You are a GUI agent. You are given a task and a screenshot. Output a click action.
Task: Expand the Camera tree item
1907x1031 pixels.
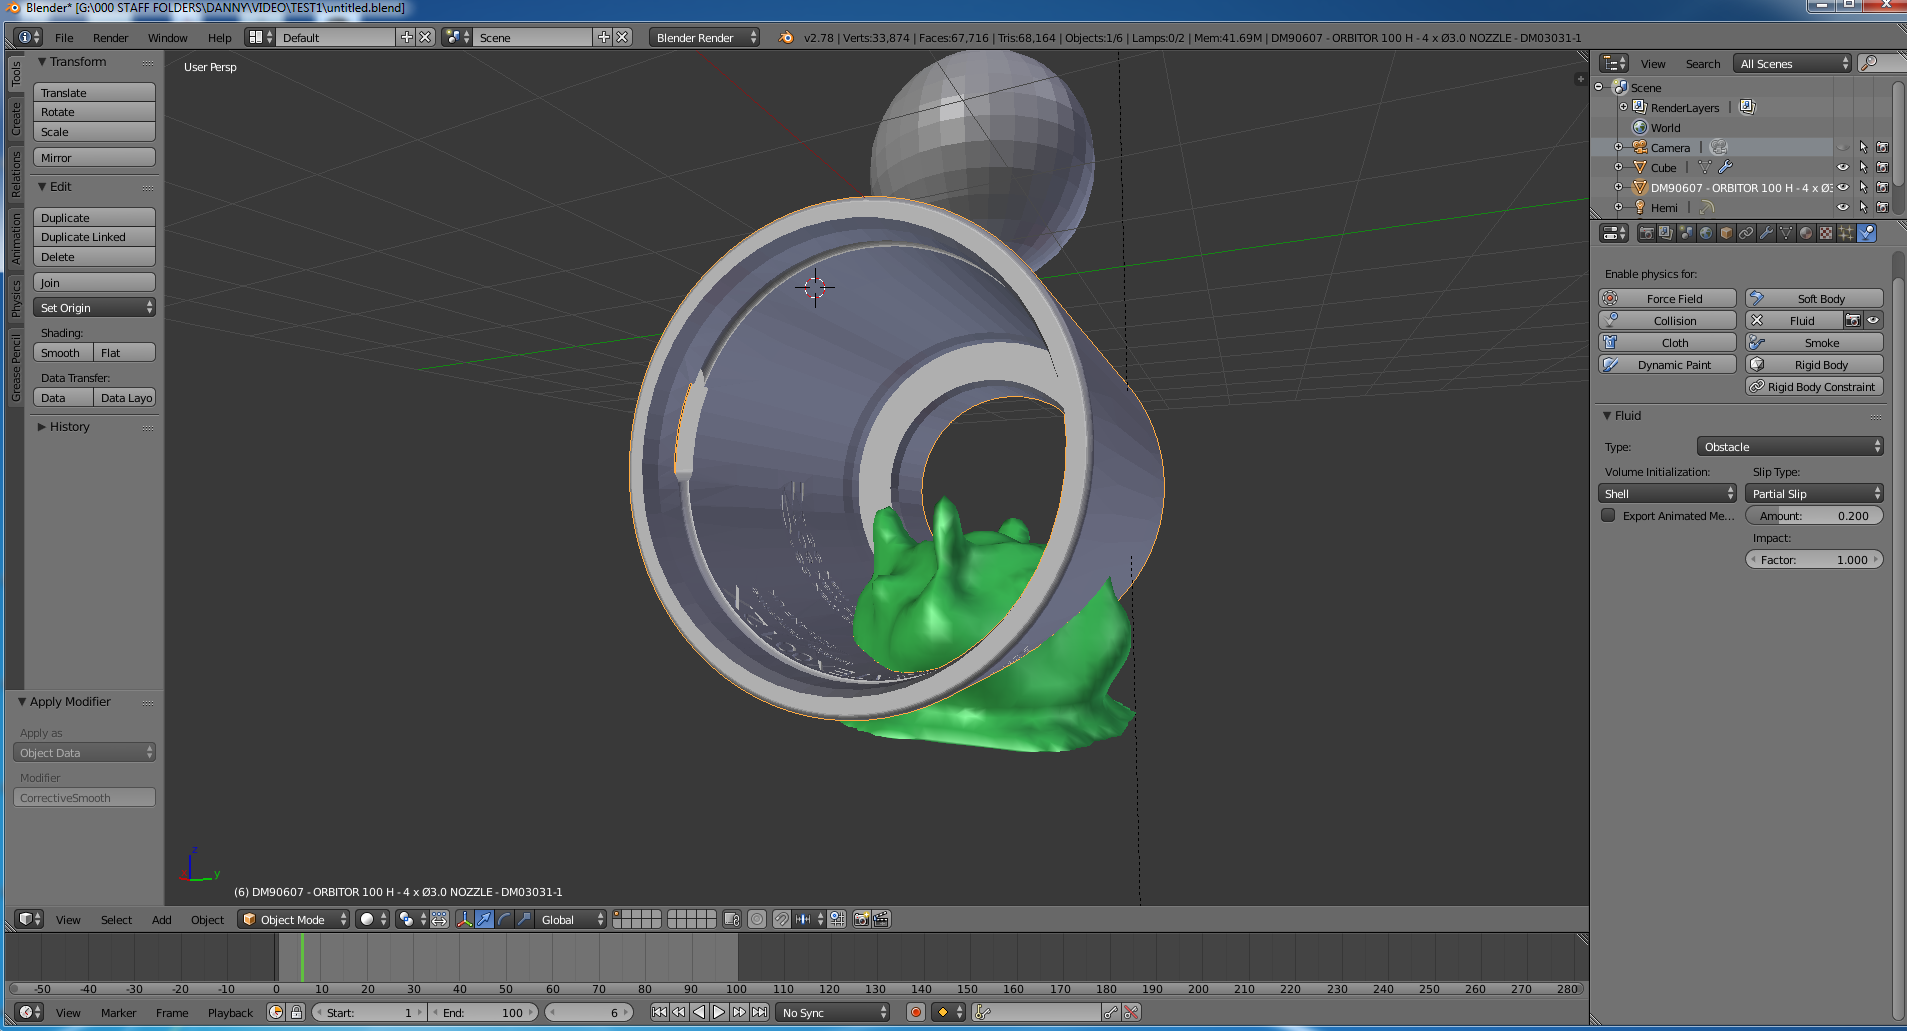click(1618, 147)
